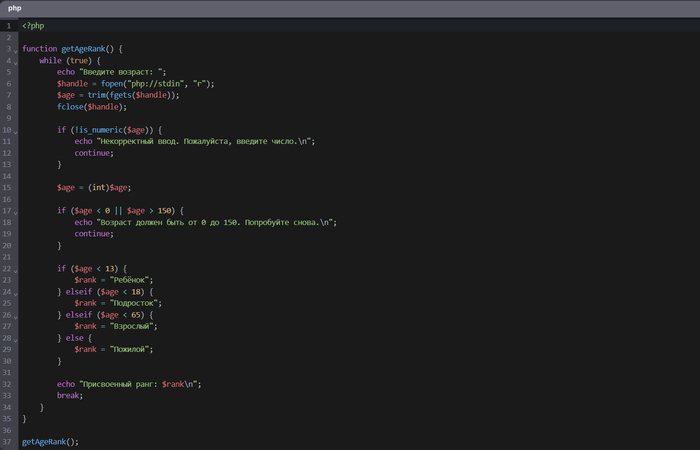The width and height of the screenshot is (700, 450).
Task: Click line number 37 in the gutter
Action: pos(8,441)
